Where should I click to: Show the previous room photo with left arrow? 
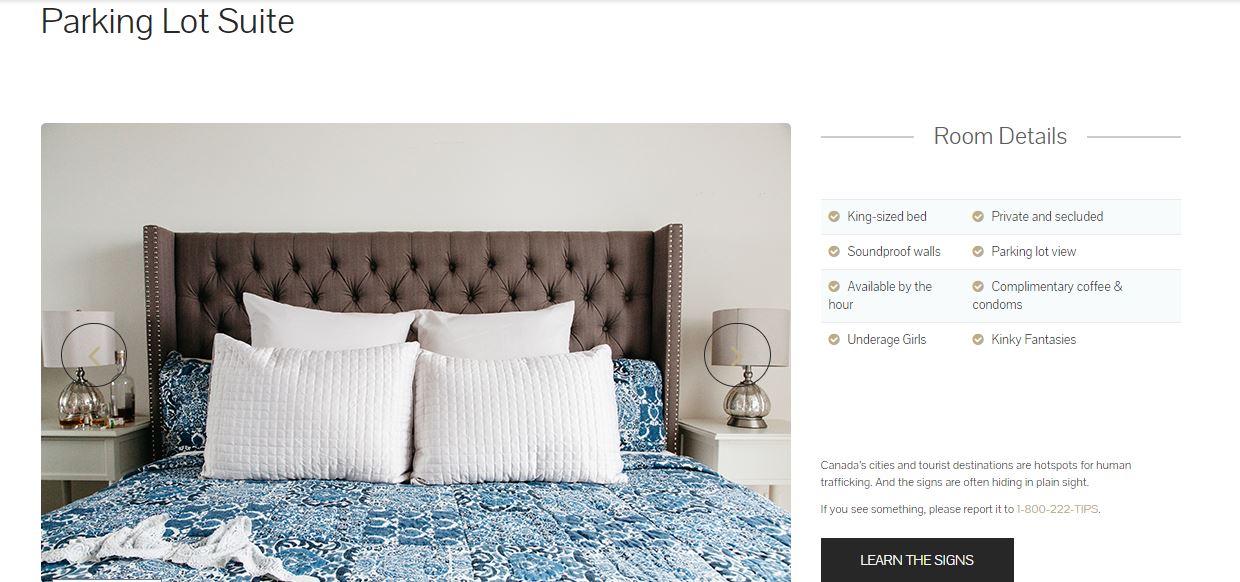coord(94,355)
